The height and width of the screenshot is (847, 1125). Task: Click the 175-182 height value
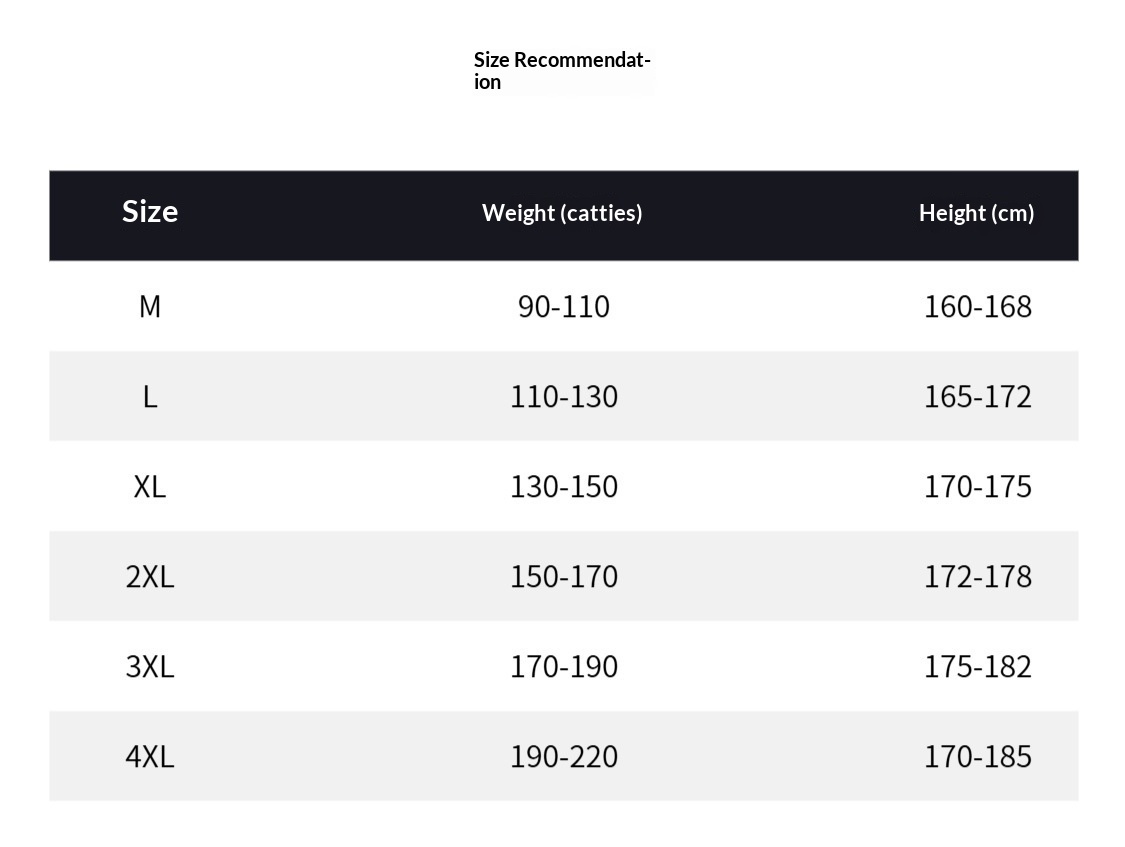[x=978, y=666]
